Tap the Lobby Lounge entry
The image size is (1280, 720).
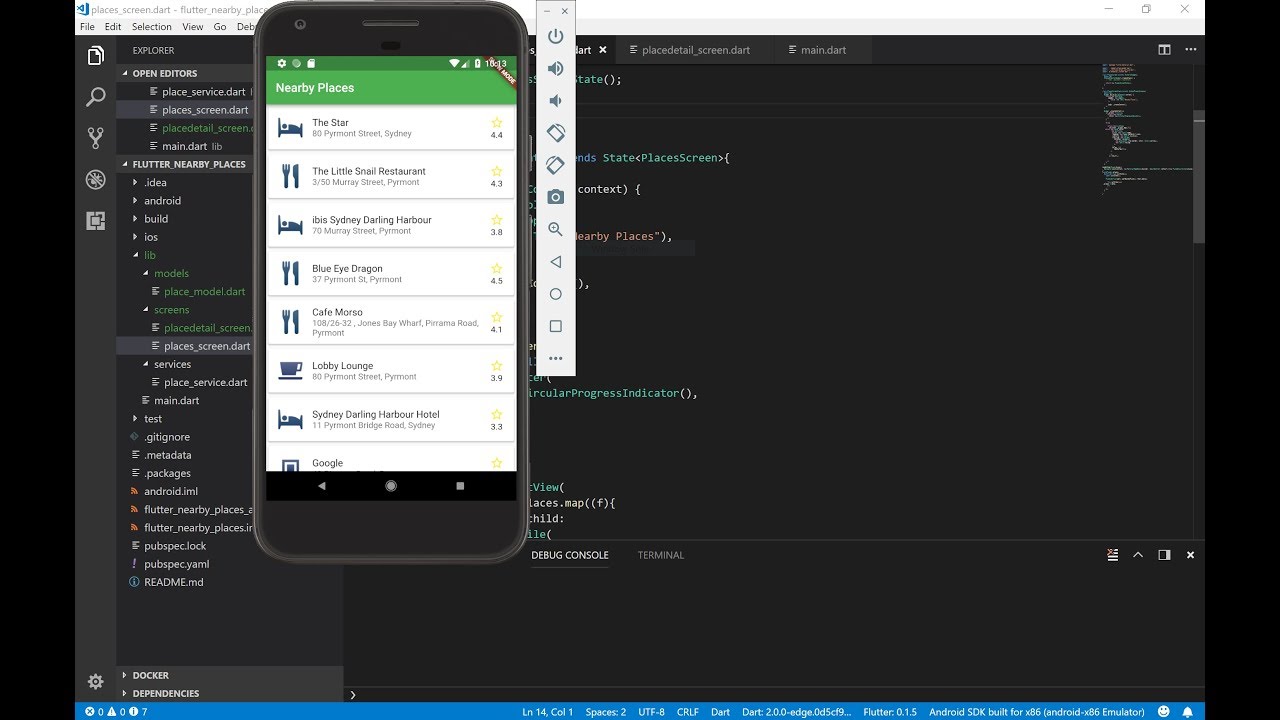391,371
